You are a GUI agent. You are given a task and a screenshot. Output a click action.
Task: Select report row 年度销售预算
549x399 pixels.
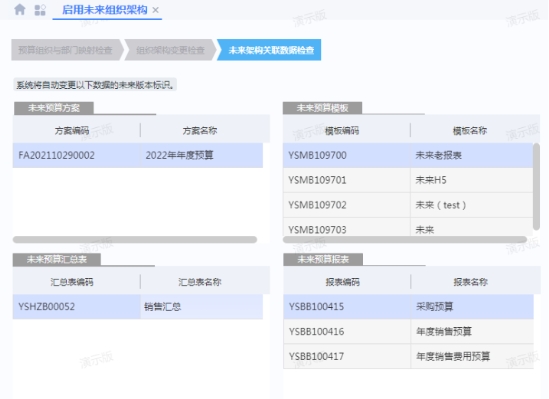(x=408, y=331)
